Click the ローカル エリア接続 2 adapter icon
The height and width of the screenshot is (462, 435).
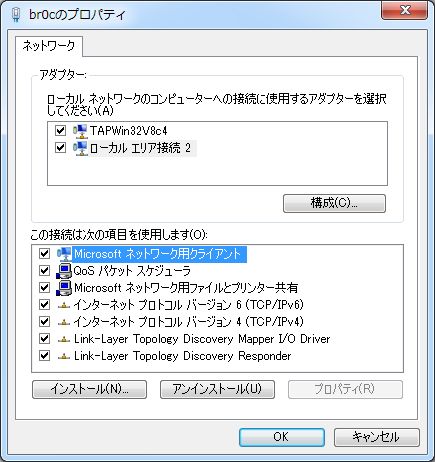[80, 148]
